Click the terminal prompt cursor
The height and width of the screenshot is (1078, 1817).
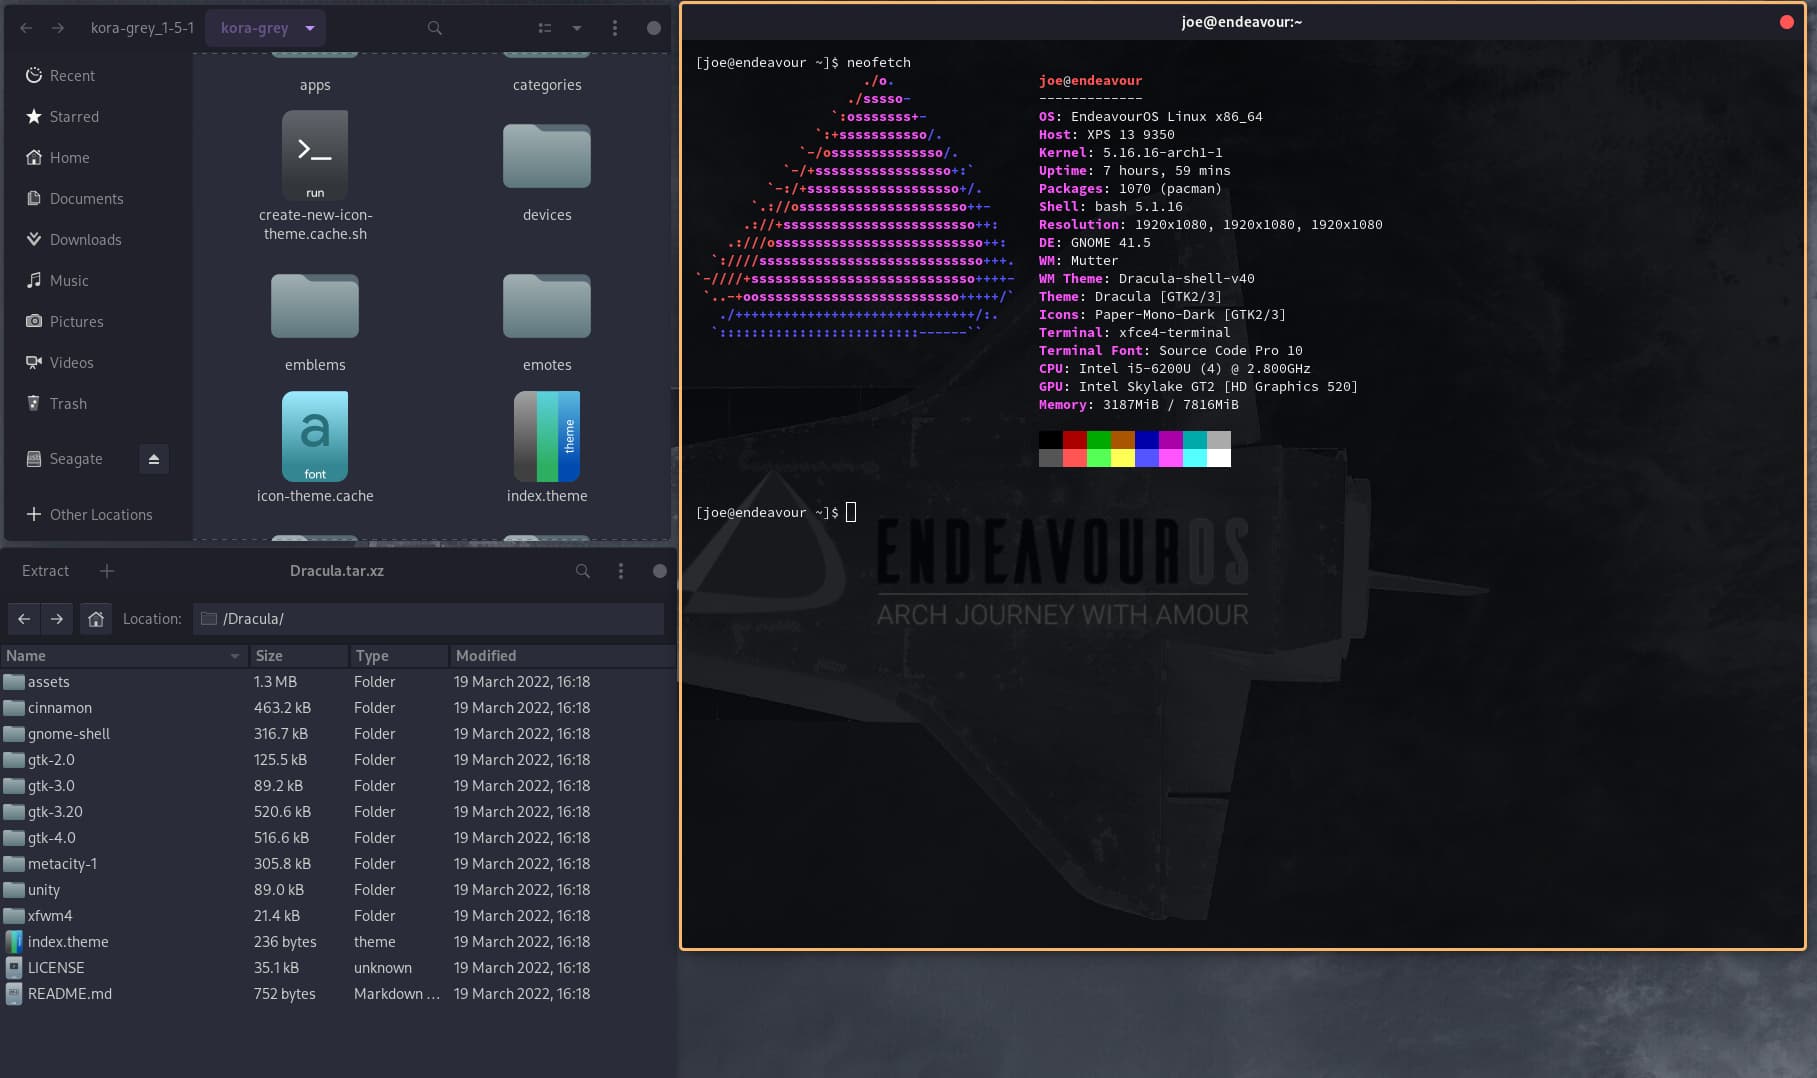click(x=851, y=512)
